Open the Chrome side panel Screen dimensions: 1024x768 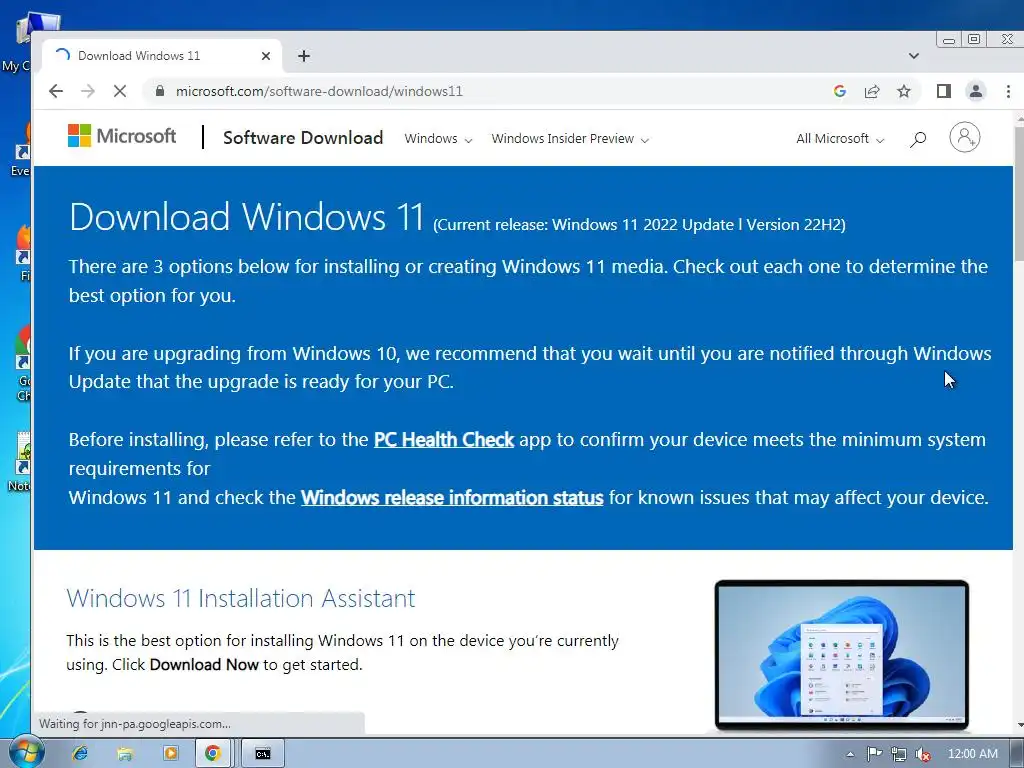[944, 91]
